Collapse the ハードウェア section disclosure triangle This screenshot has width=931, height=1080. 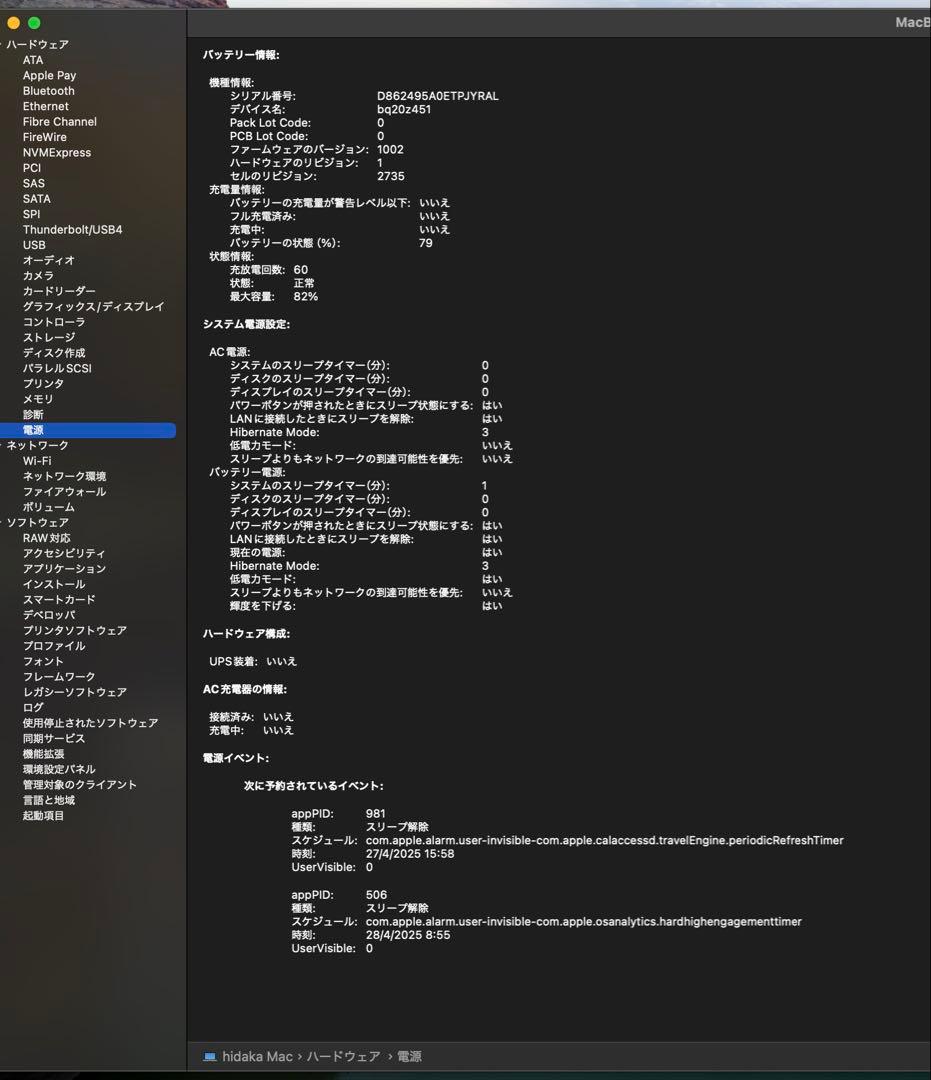[4, 44]
